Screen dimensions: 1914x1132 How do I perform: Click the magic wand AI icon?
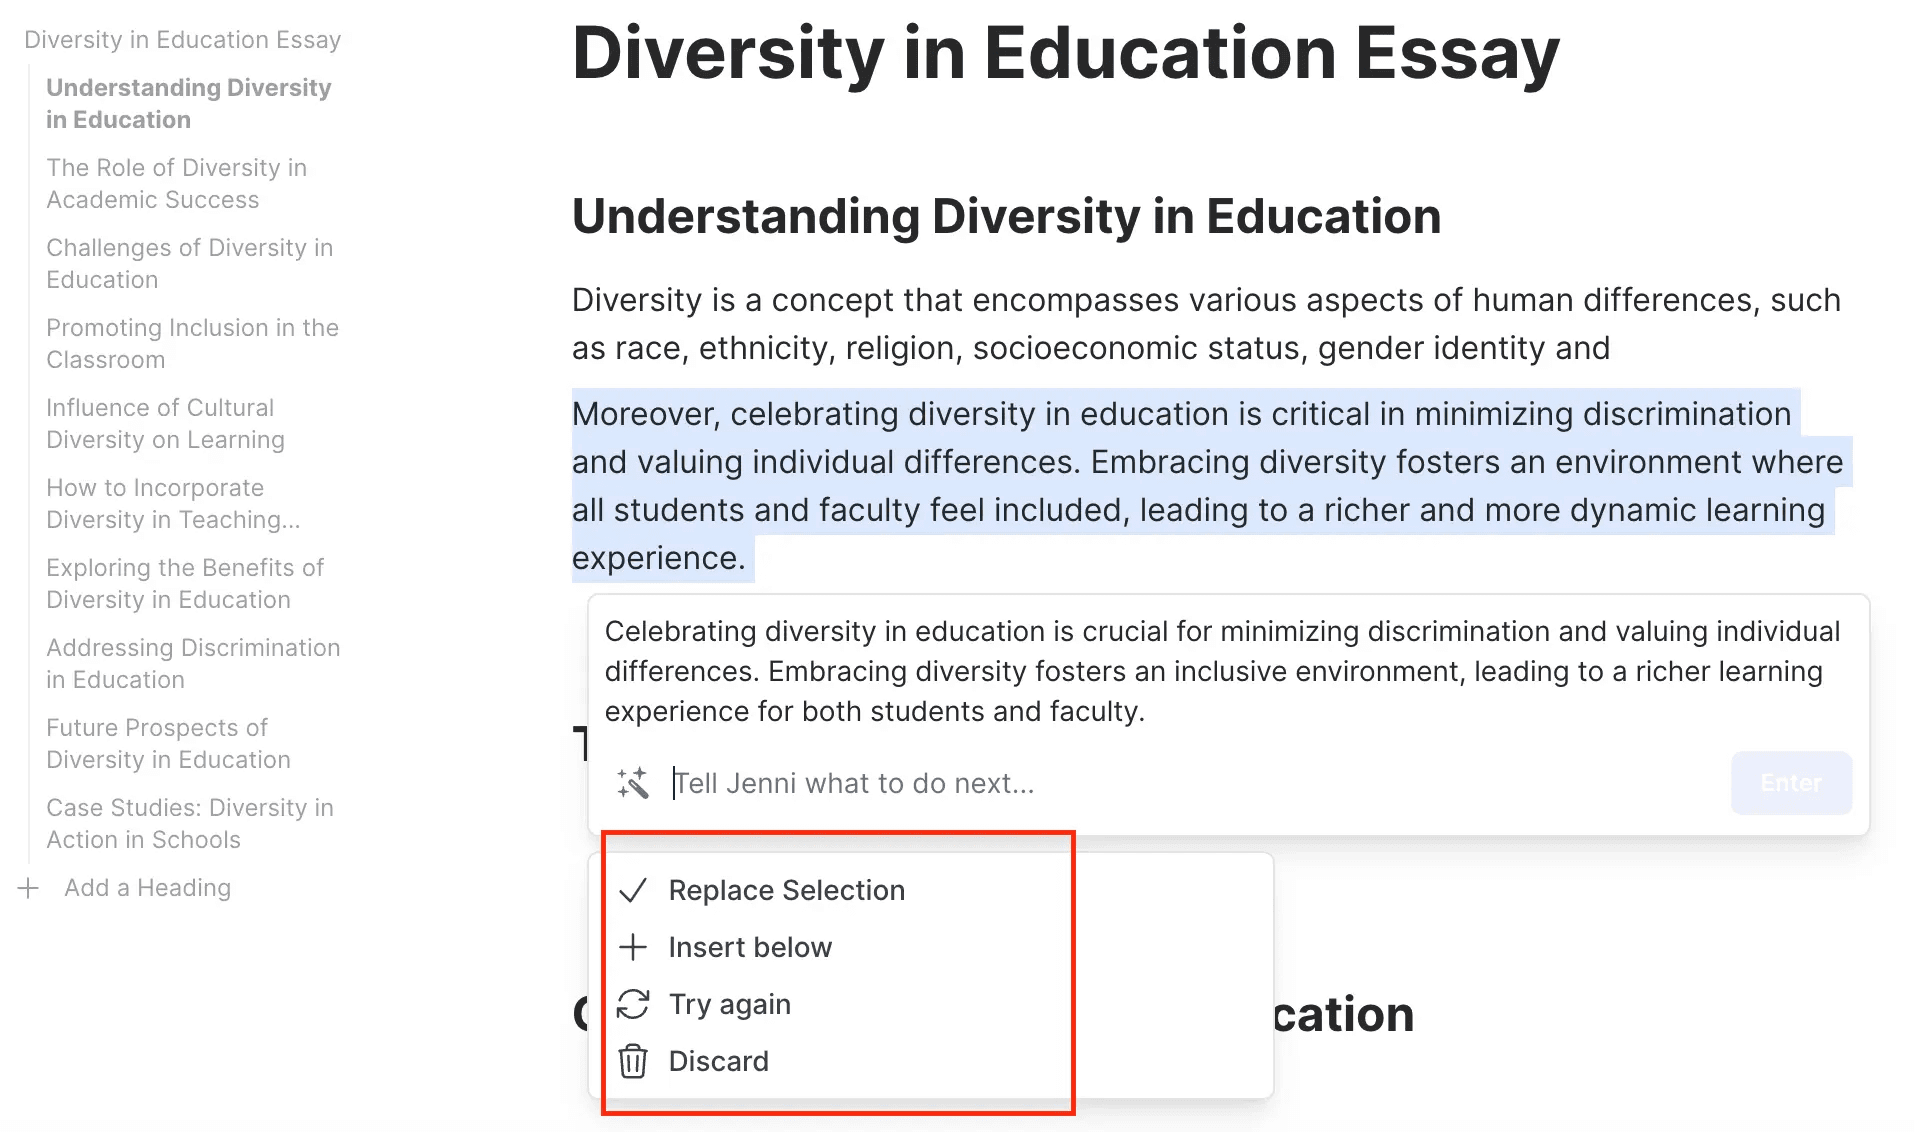tap(633, 783)
